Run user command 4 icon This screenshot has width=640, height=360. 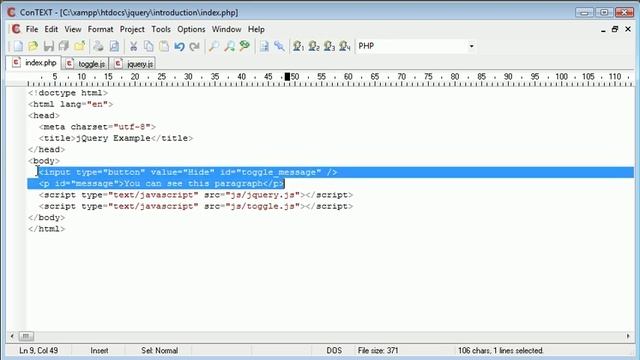tap(345, 46)
